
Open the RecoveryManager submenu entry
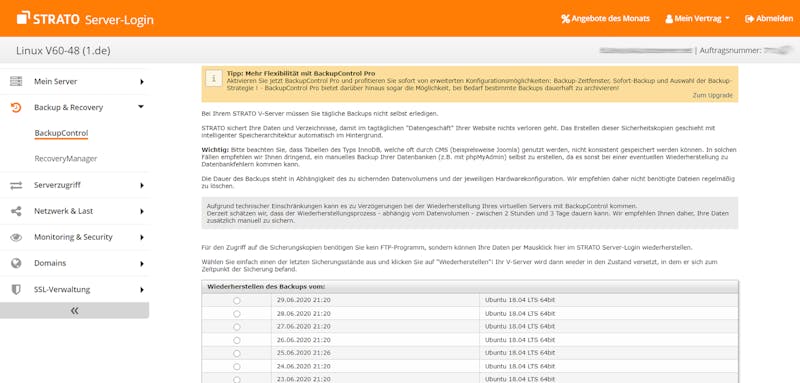(x=66, y=159)
